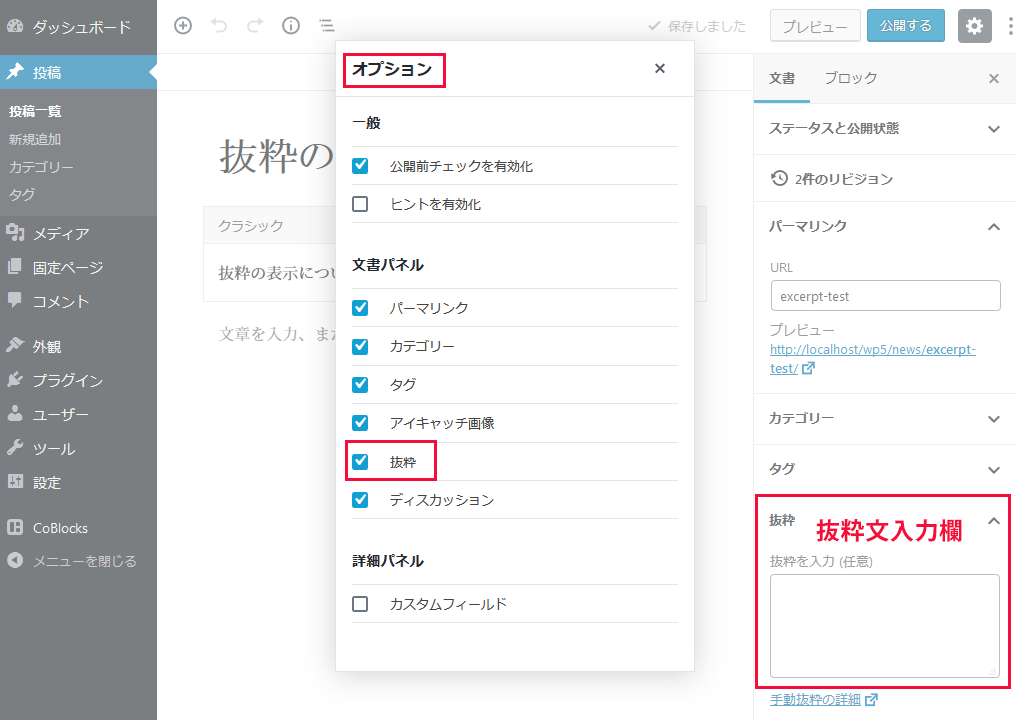Open カテゴリー submenu under 投稿

tap(41, 167)
